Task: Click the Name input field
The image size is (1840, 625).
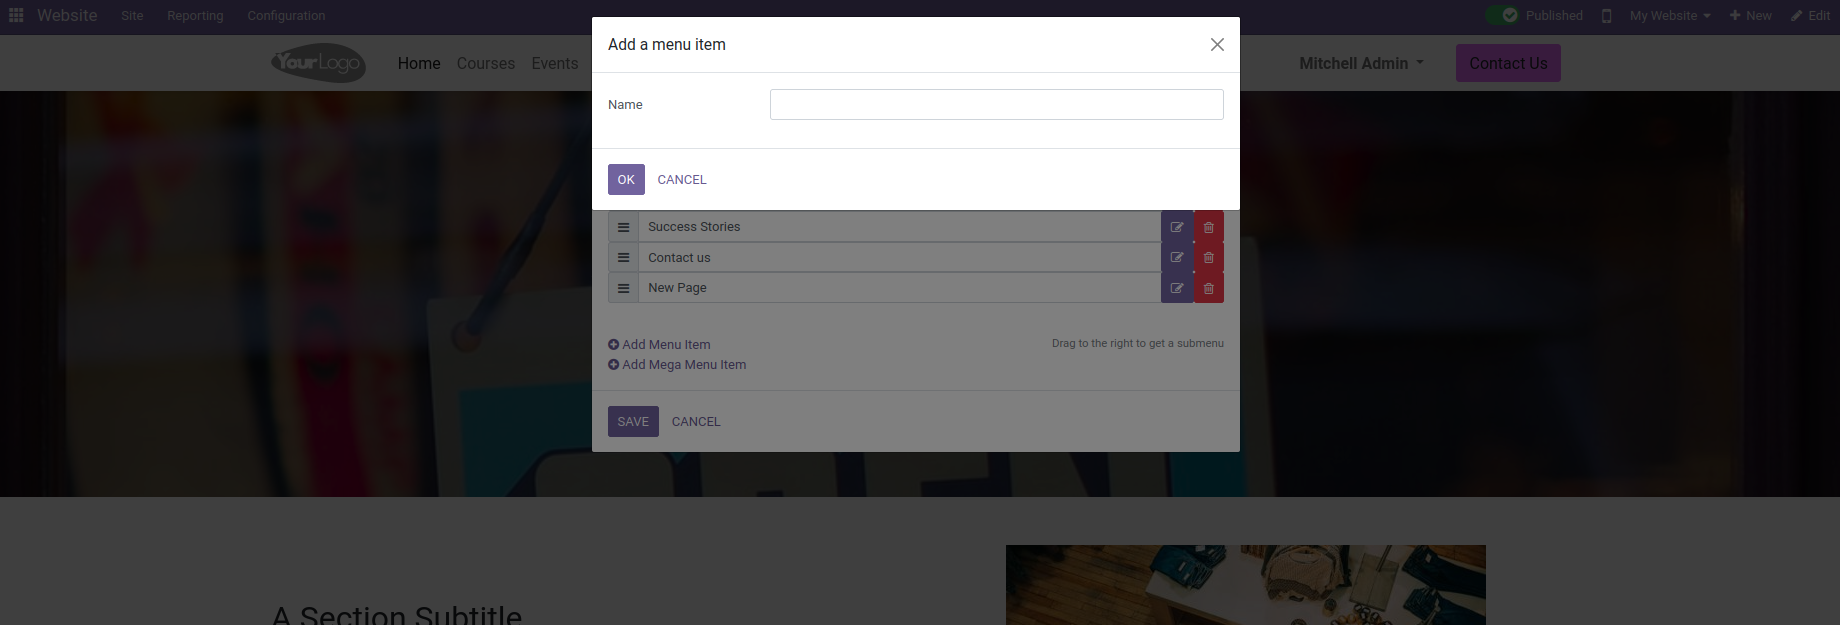Action: click(996, 105)
